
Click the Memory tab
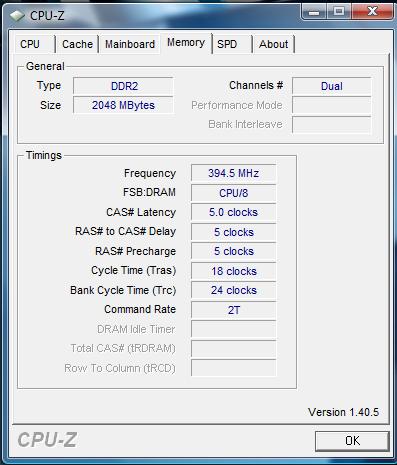[186, 43]
